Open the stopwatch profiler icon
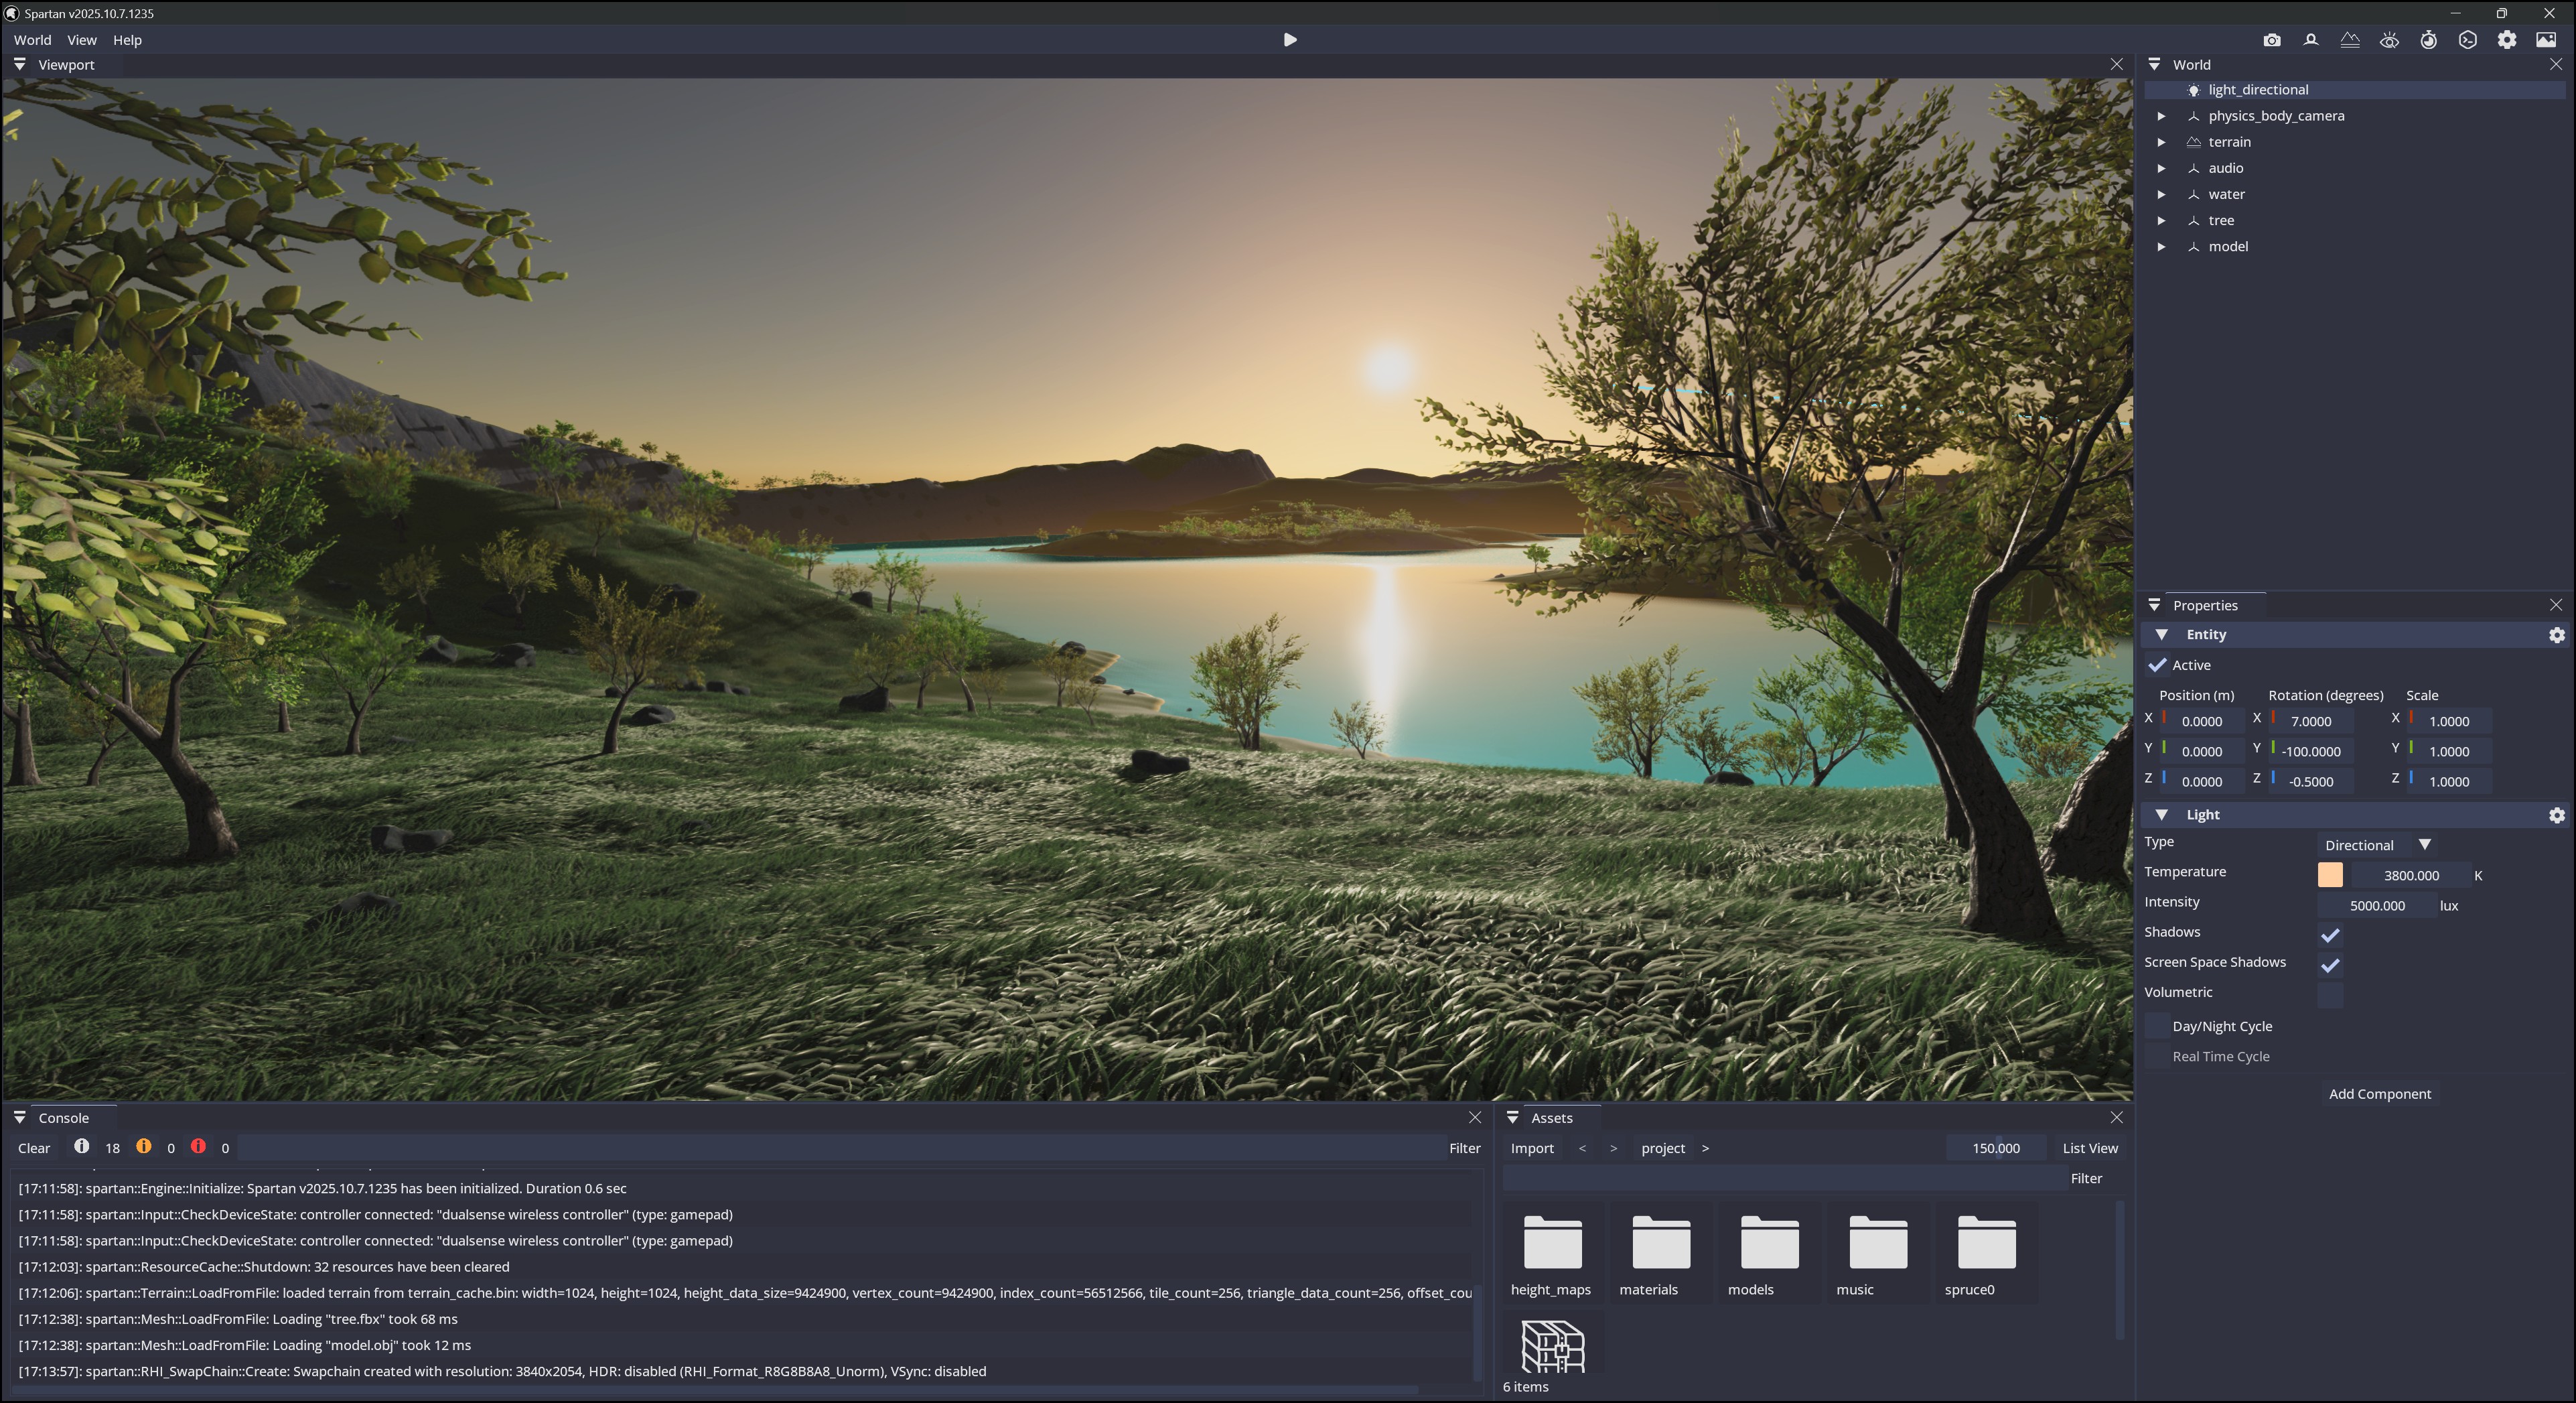 [x=2428, y=40]
